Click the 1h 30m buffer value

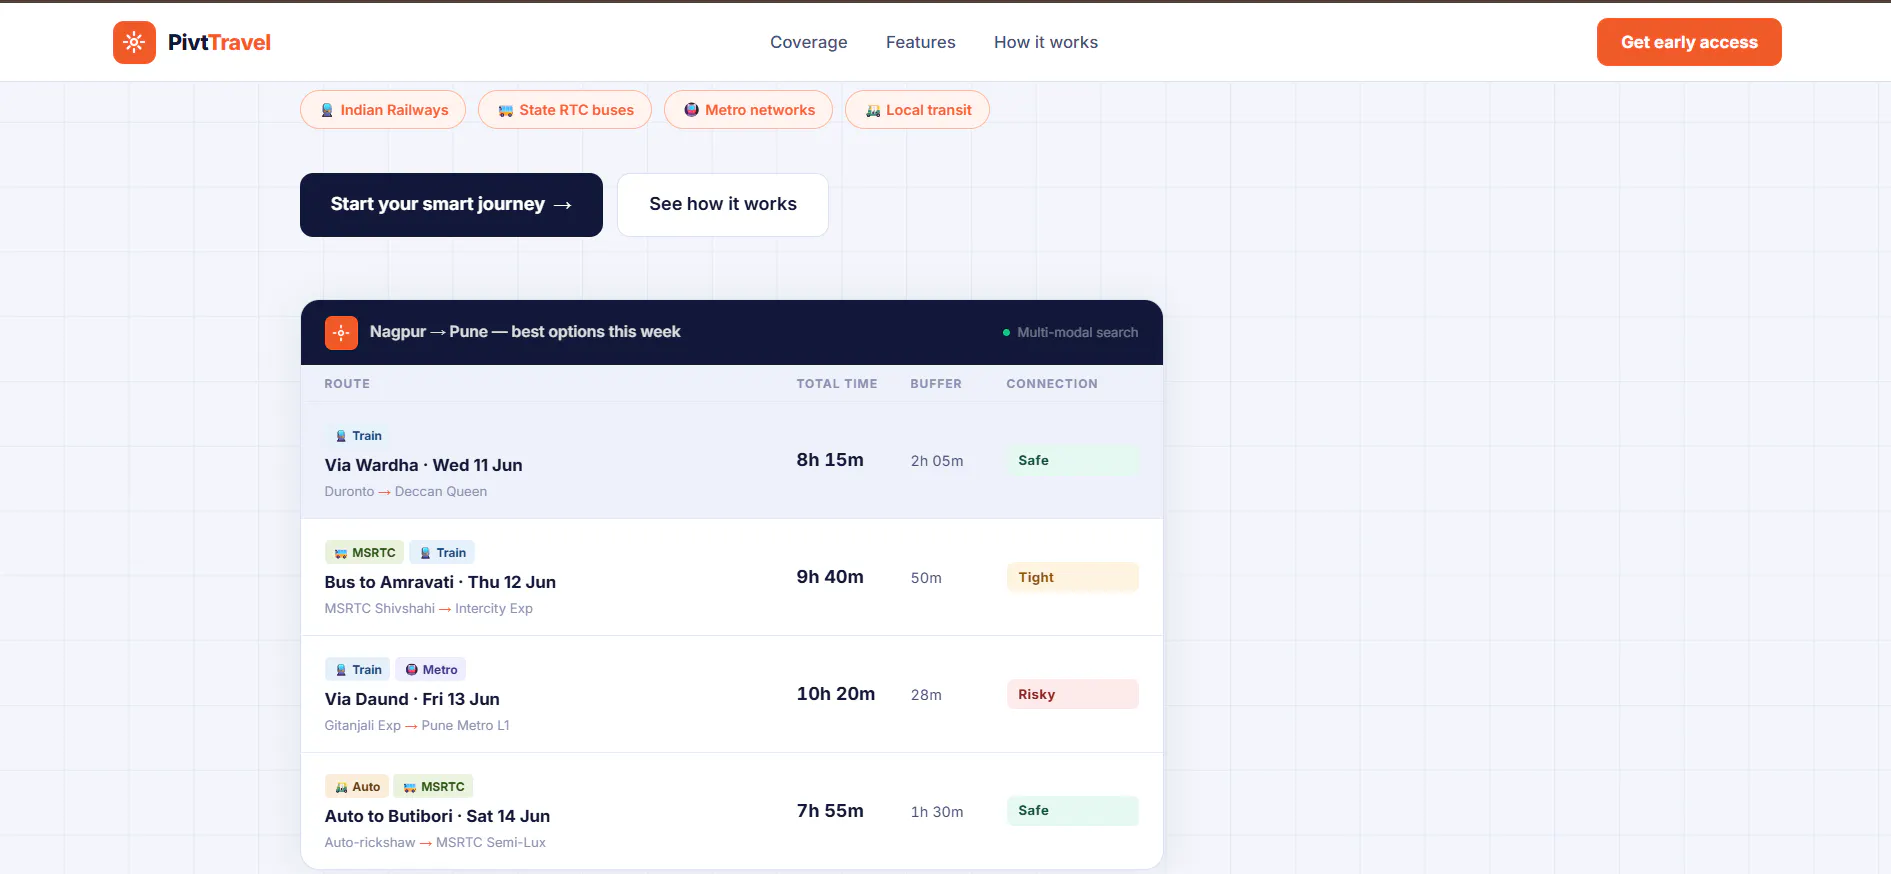pyautogui.click(x=937, y=812)
